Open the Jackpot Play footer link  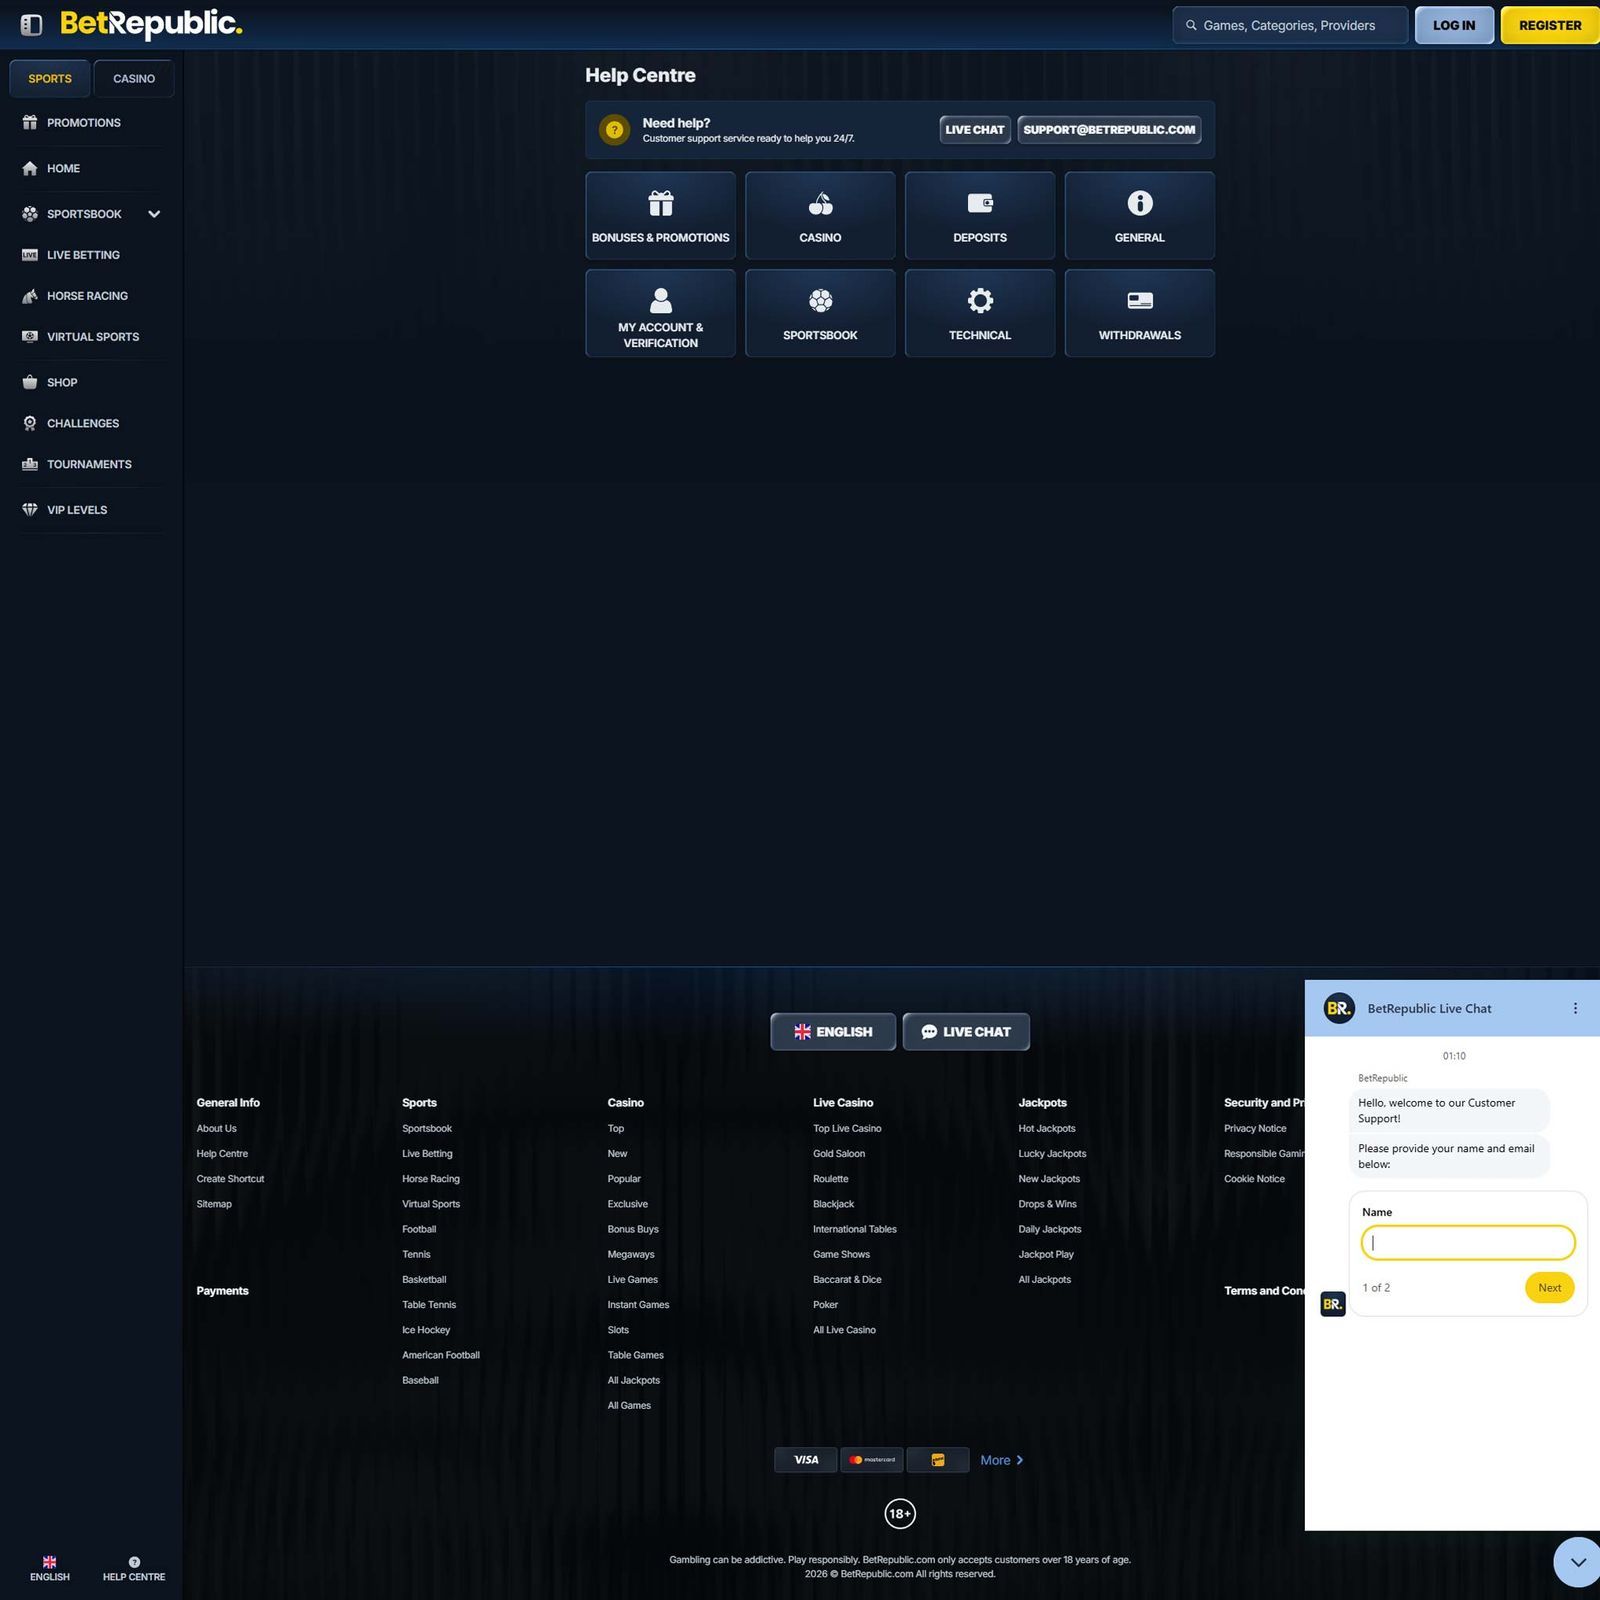click(1046, 1254)
